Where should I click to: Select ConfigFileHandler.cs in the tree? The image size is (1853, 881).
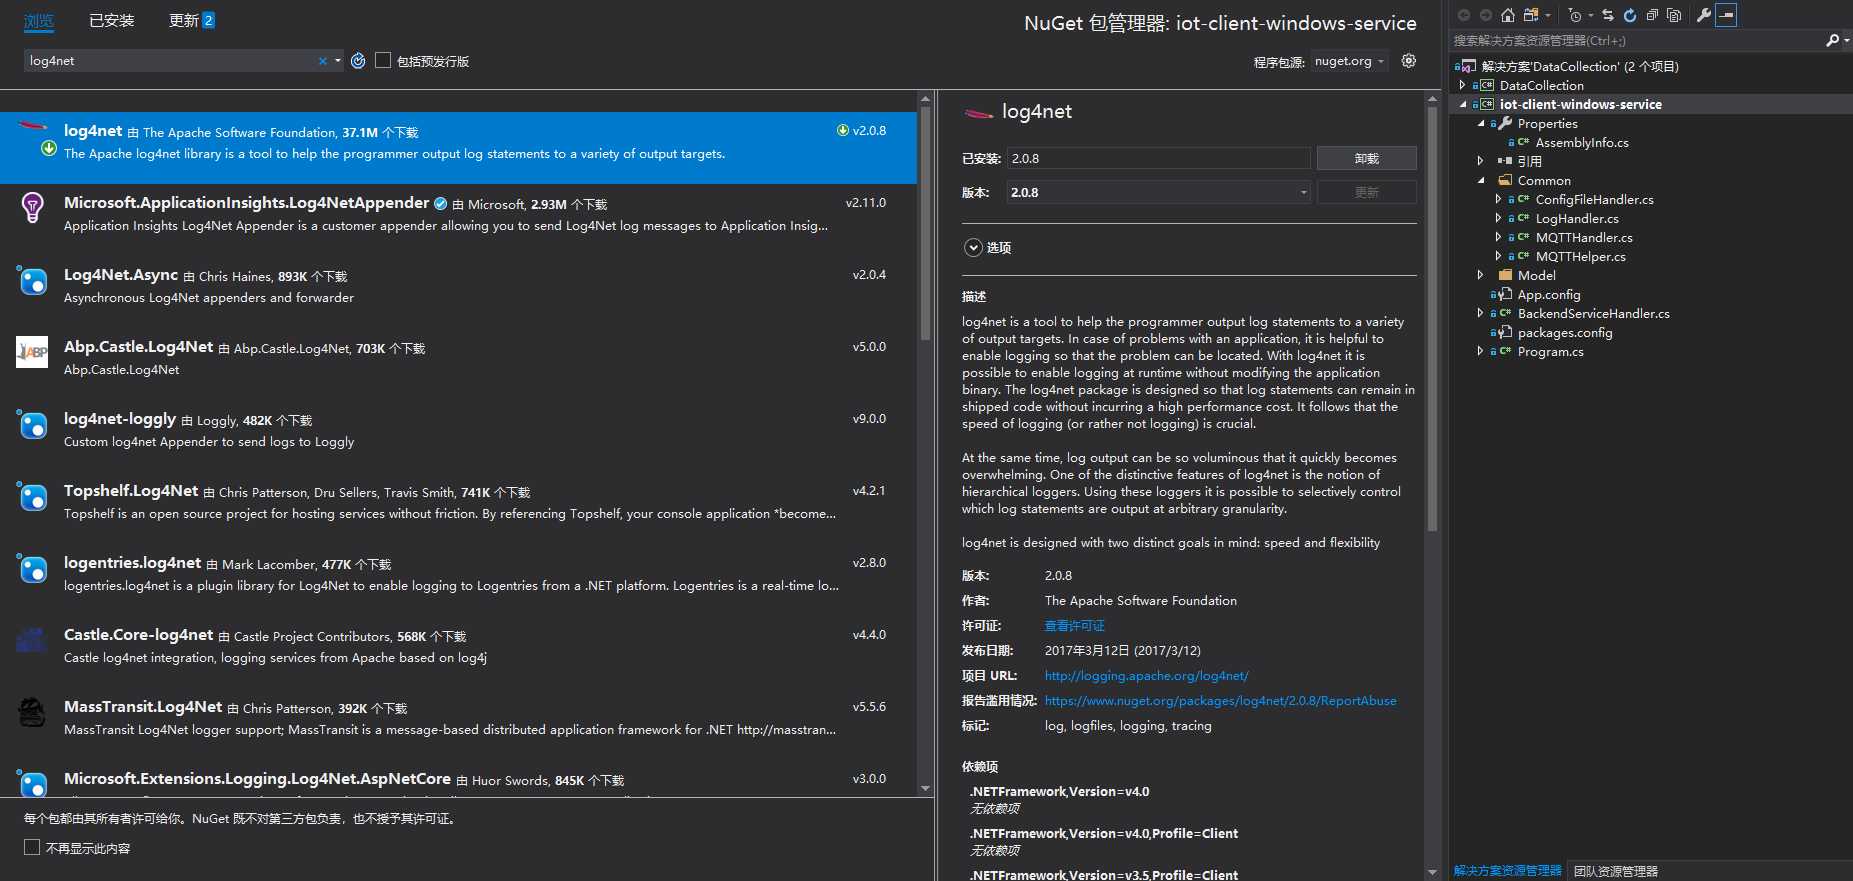(x=1594, y=199)
